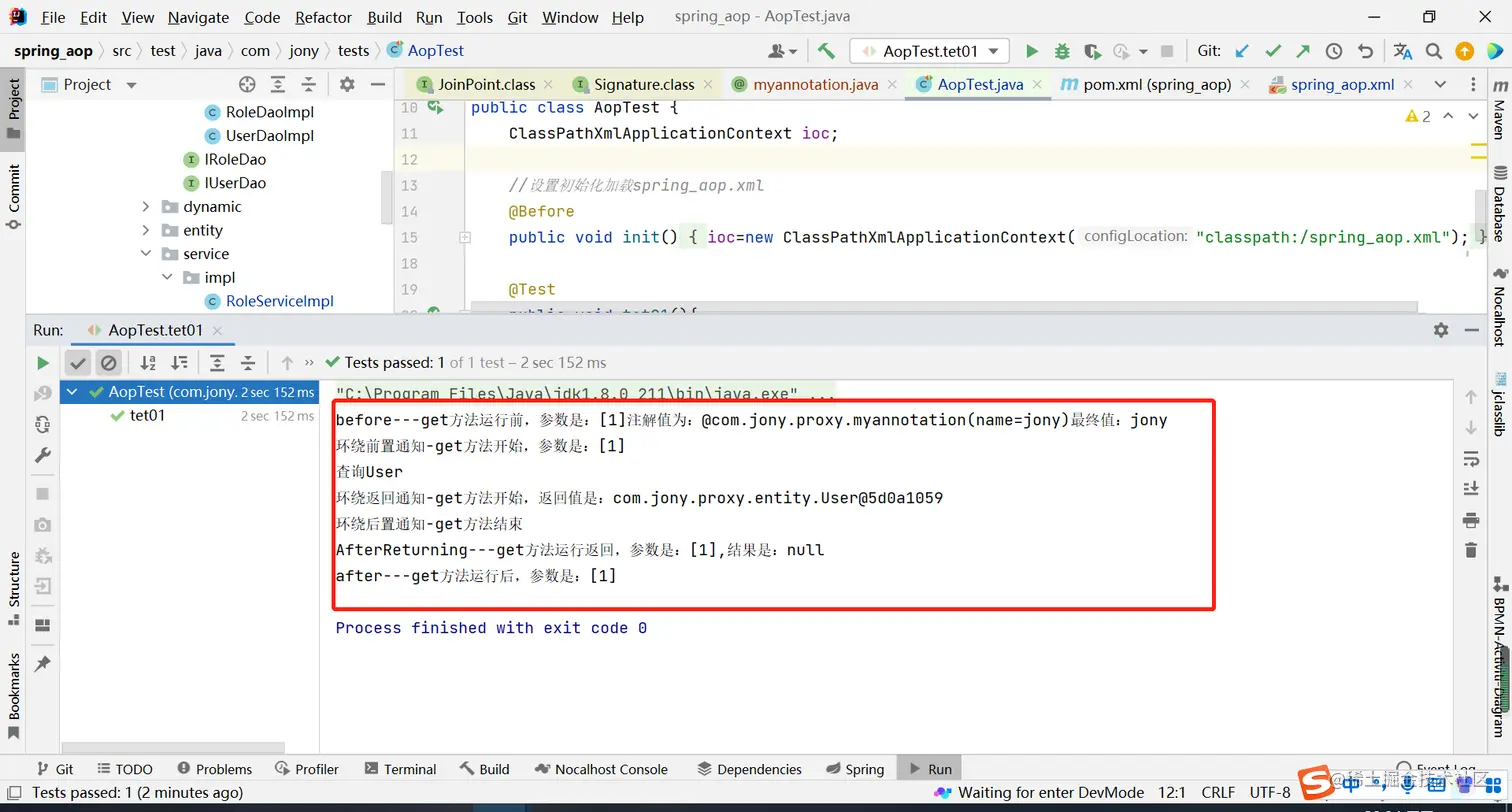Viewport: 1512px width, 812px height.
Task: Toggle alphabetical sorting of tests
Action: click(x=148, y=363)
